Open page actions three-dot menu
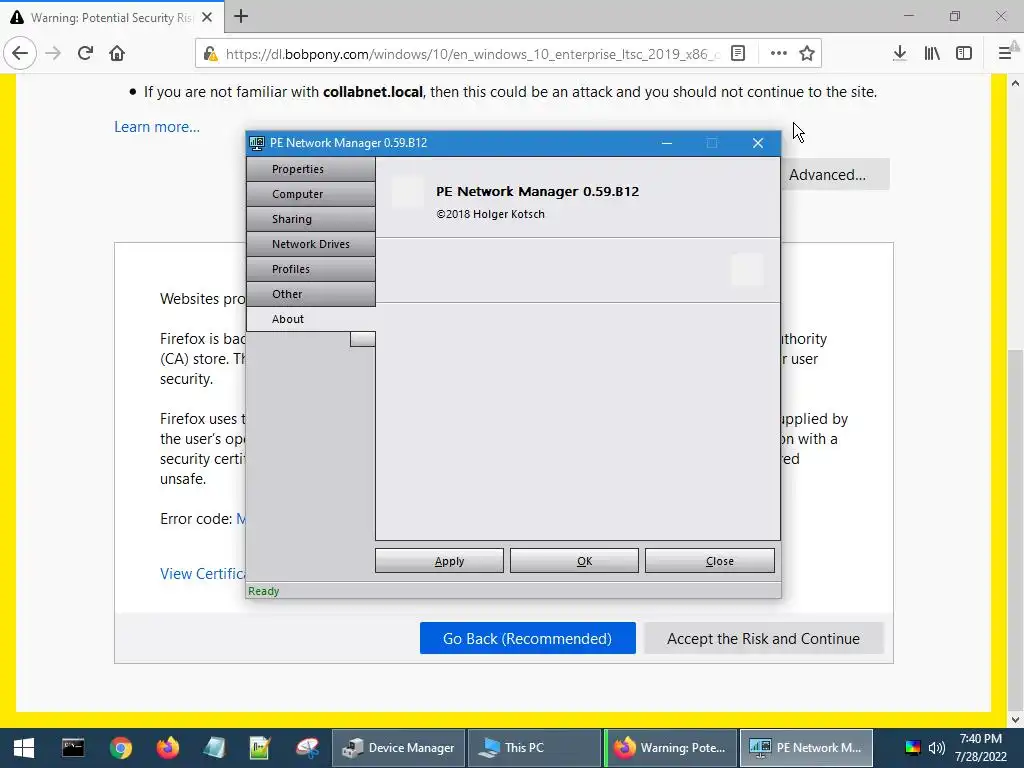Image resolution: width=1024 pixels, height=768 pixels. (778, 54)
